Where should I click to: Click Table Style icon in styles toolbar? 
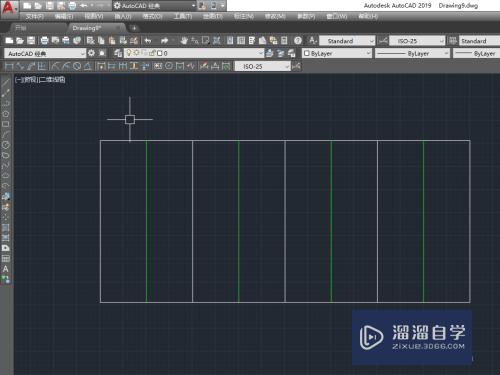(x=452, y=41)
